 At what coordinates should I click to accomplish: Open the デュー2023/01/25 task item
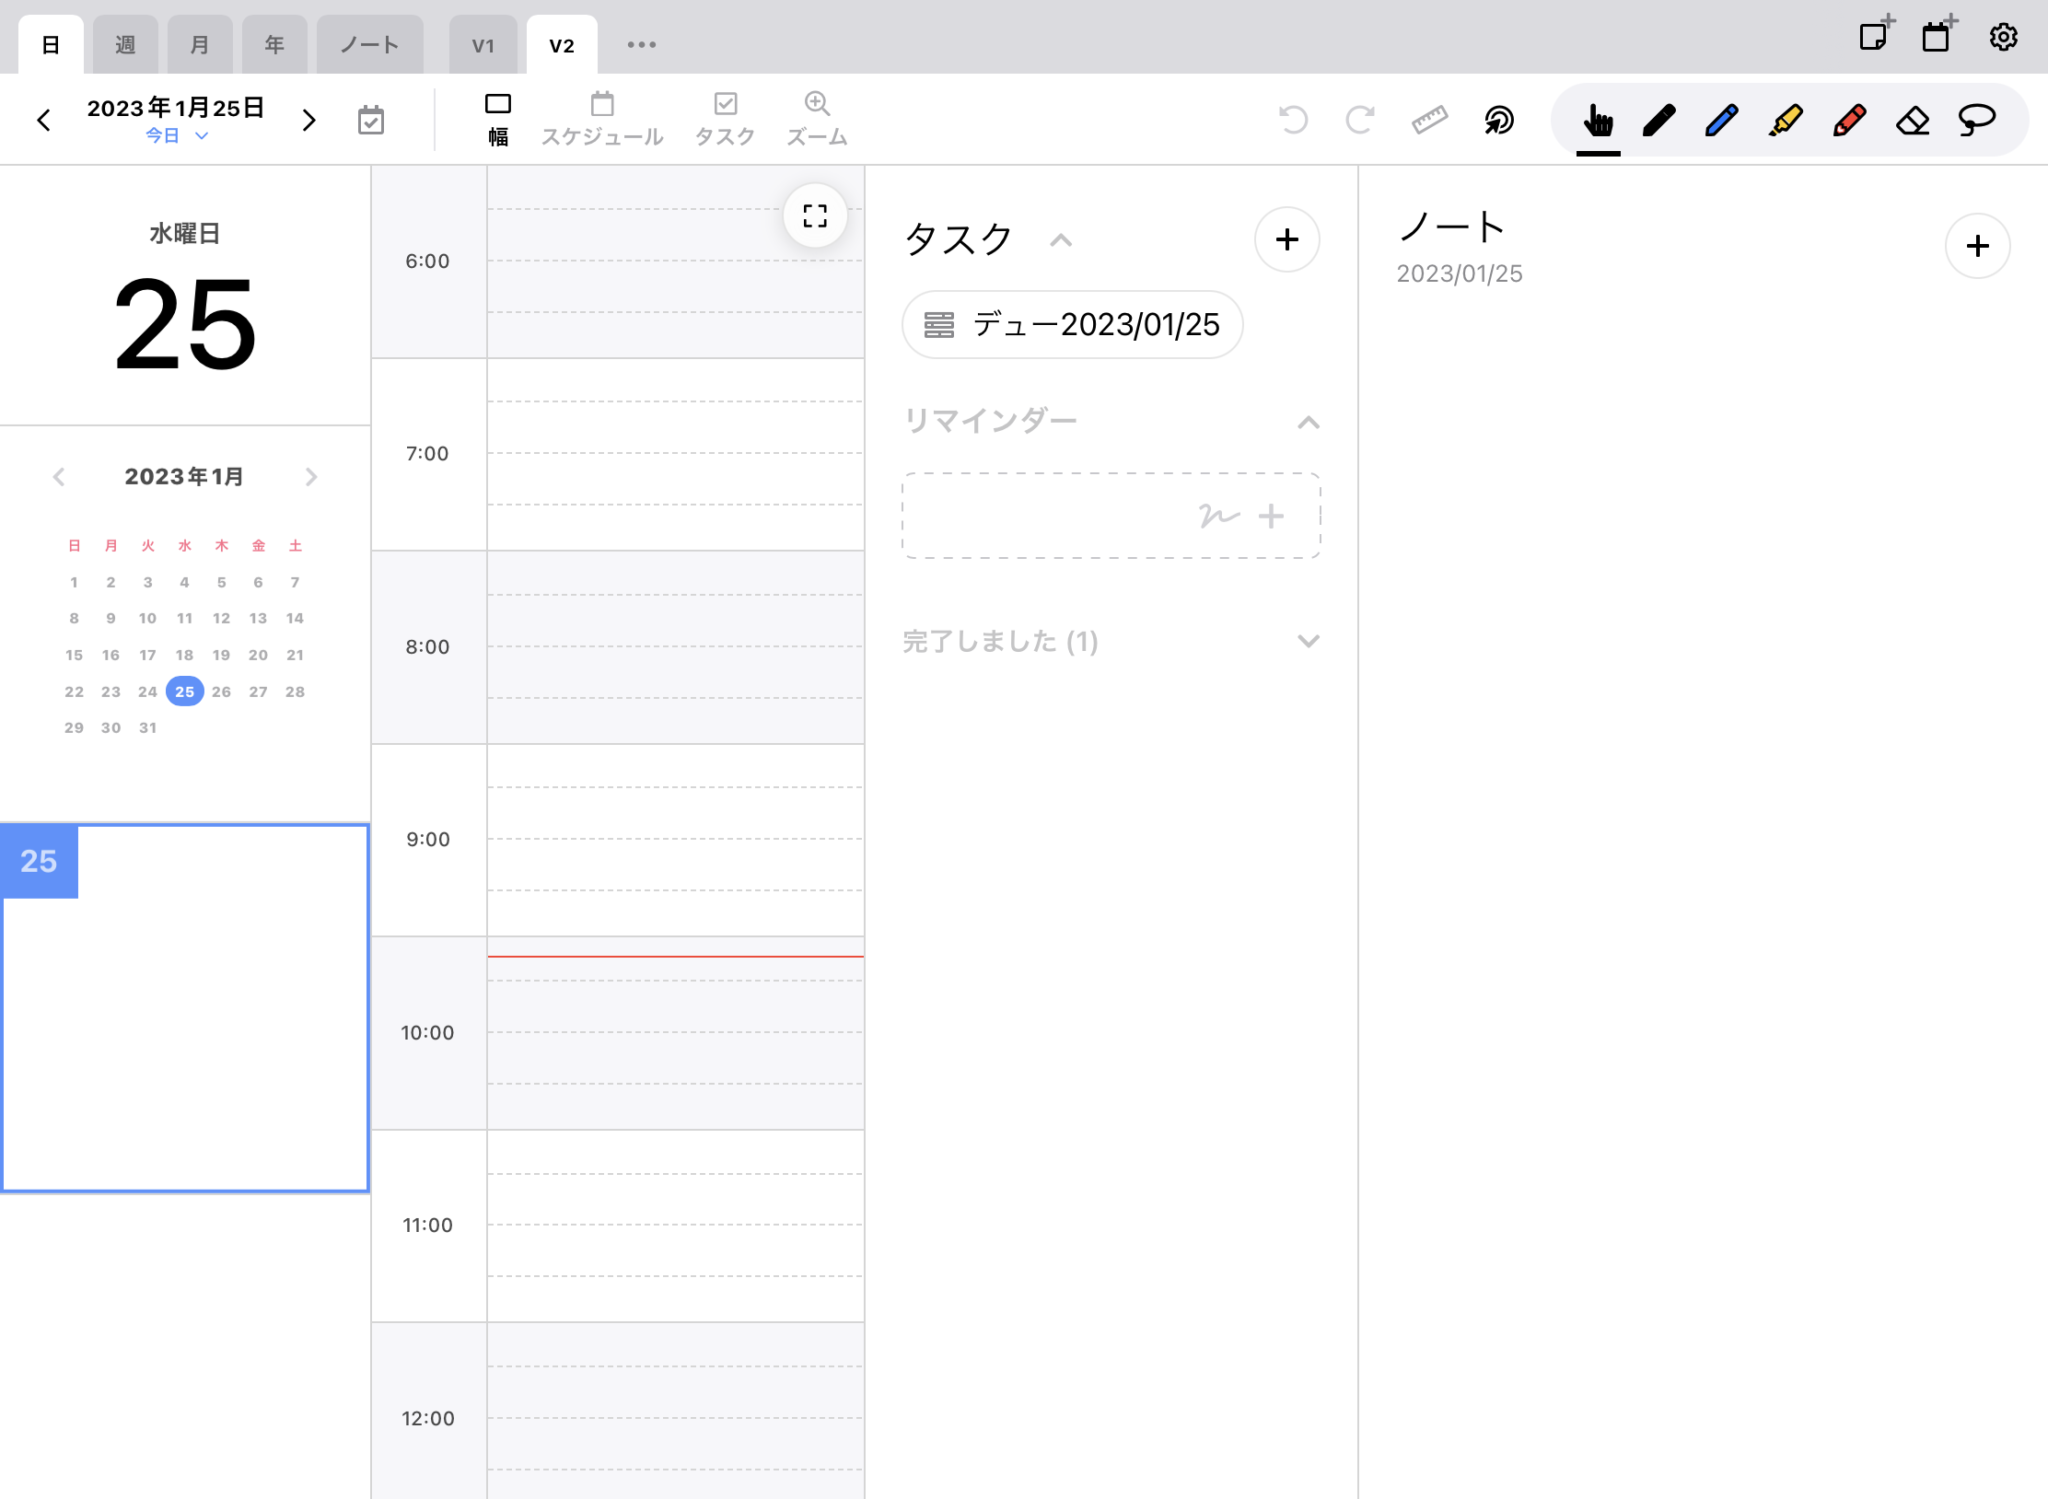[1072, 323]
